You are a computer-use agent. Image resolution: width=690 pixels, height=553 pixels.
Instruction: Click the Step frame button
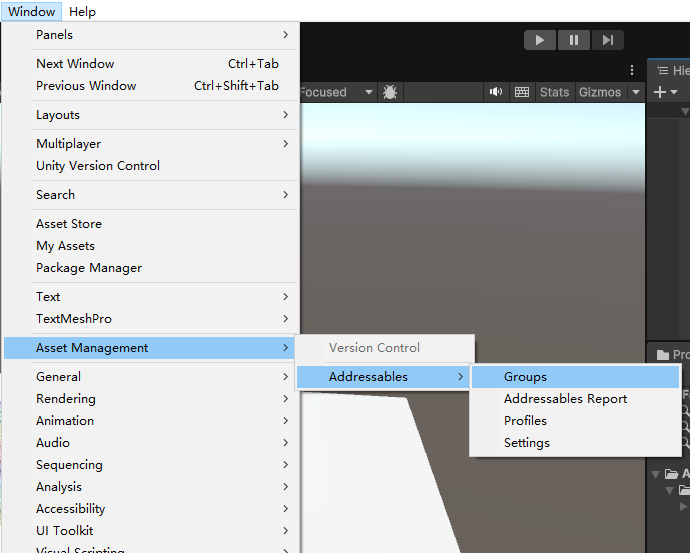(608, 40)
